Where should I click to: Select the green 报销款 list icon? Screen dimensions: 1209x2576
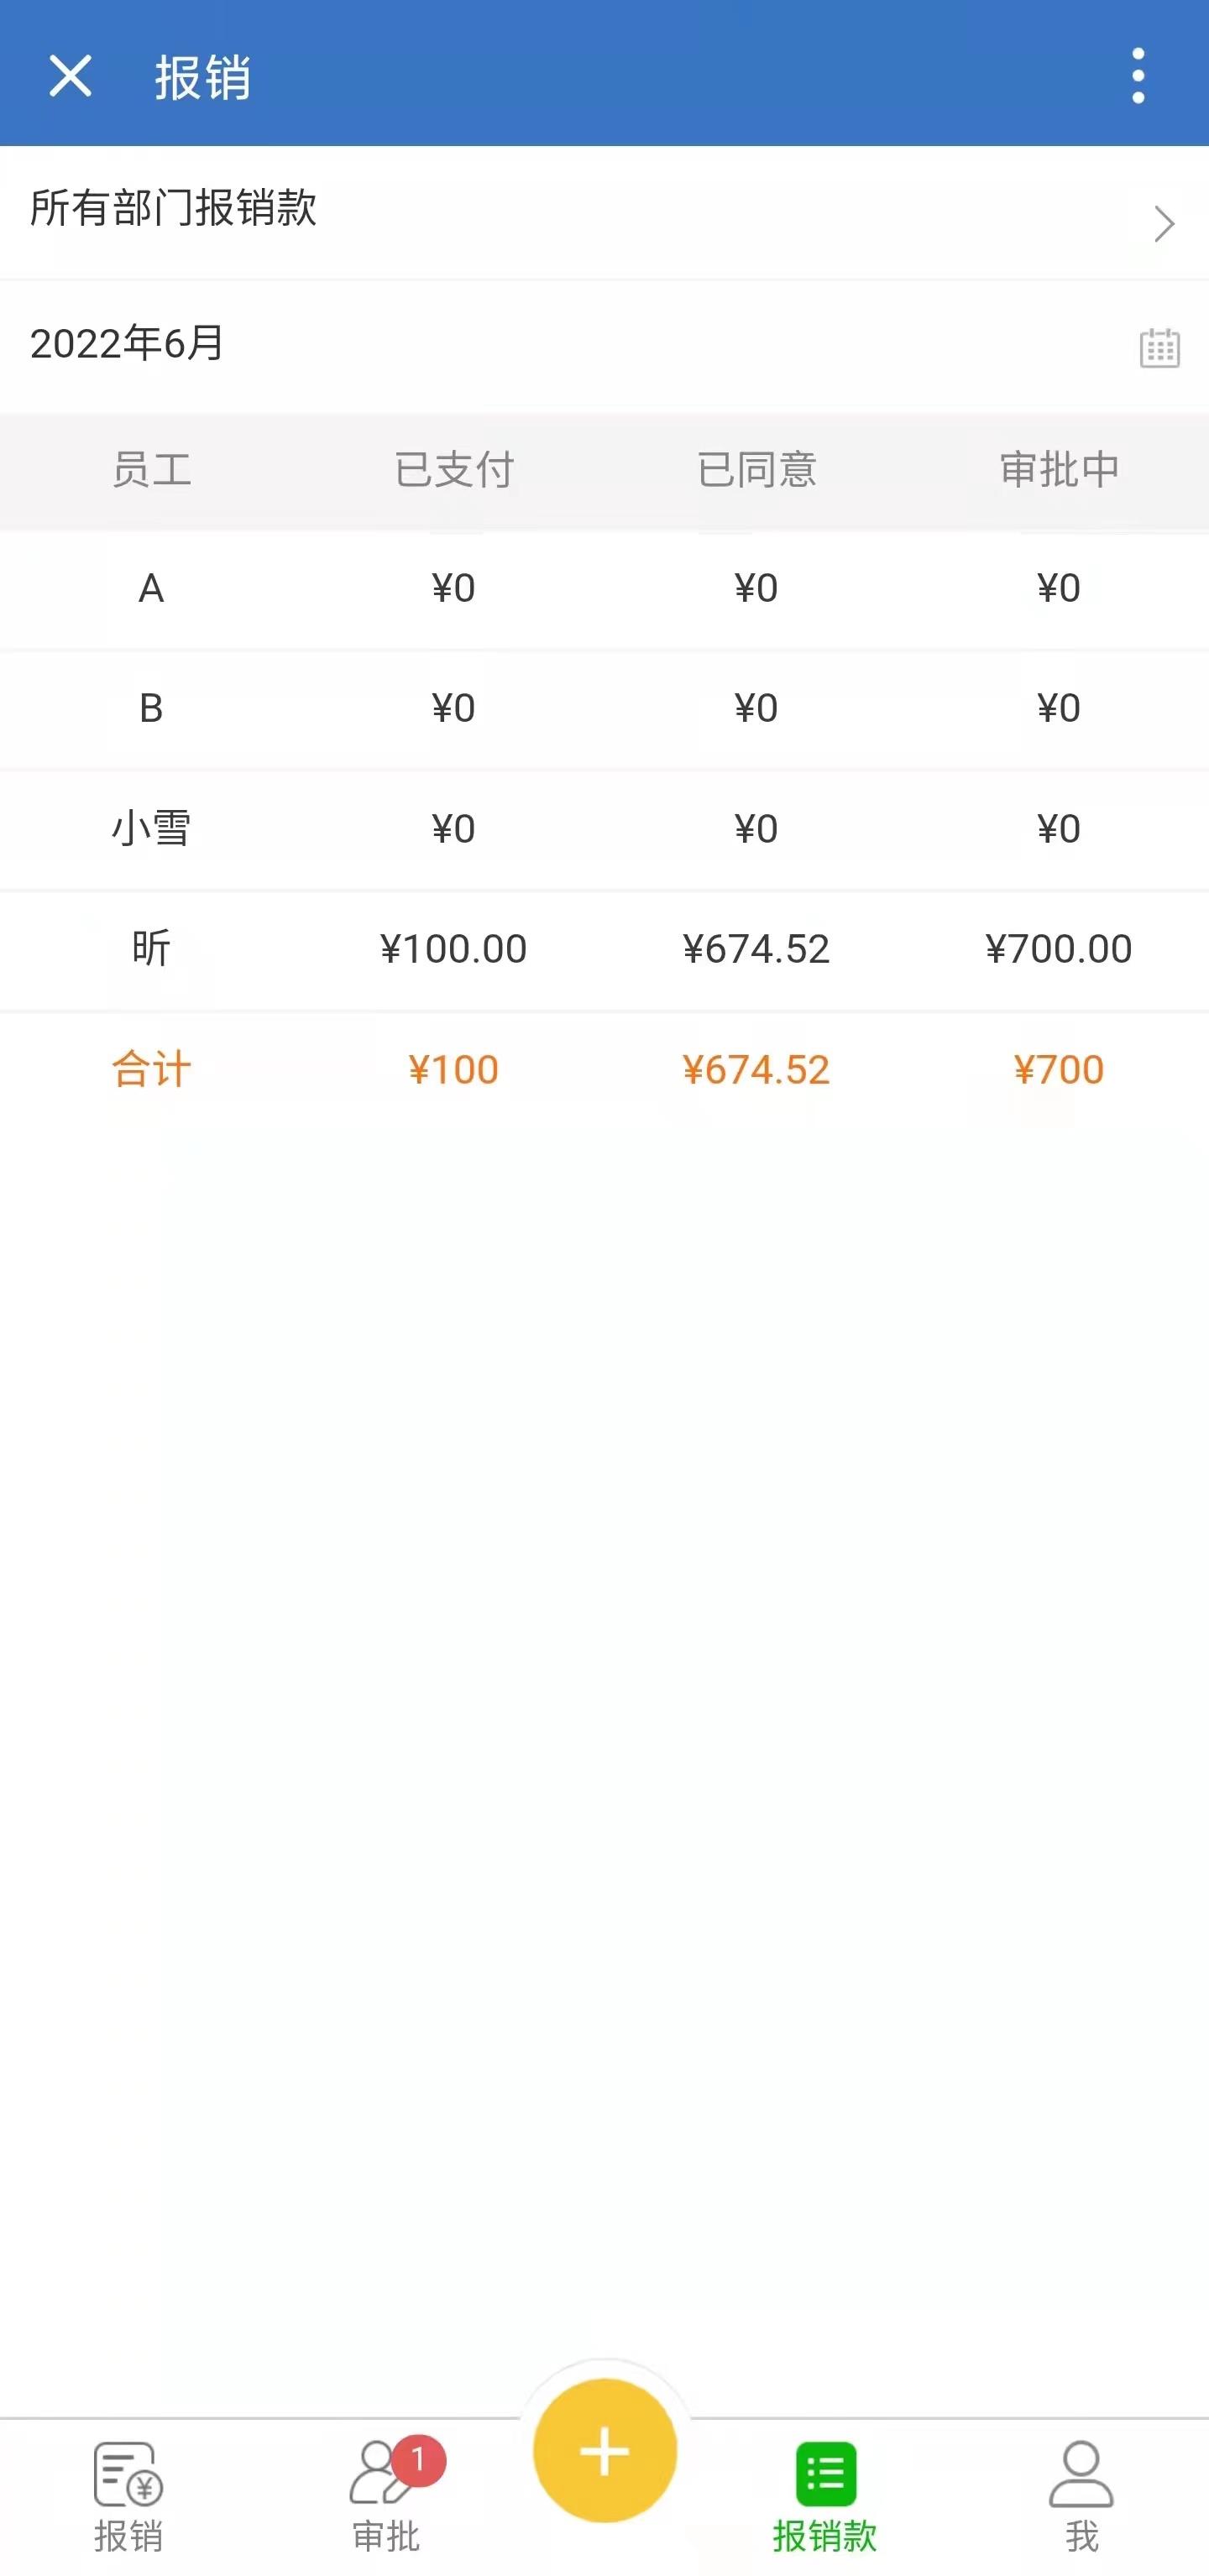coord(825,2474)
